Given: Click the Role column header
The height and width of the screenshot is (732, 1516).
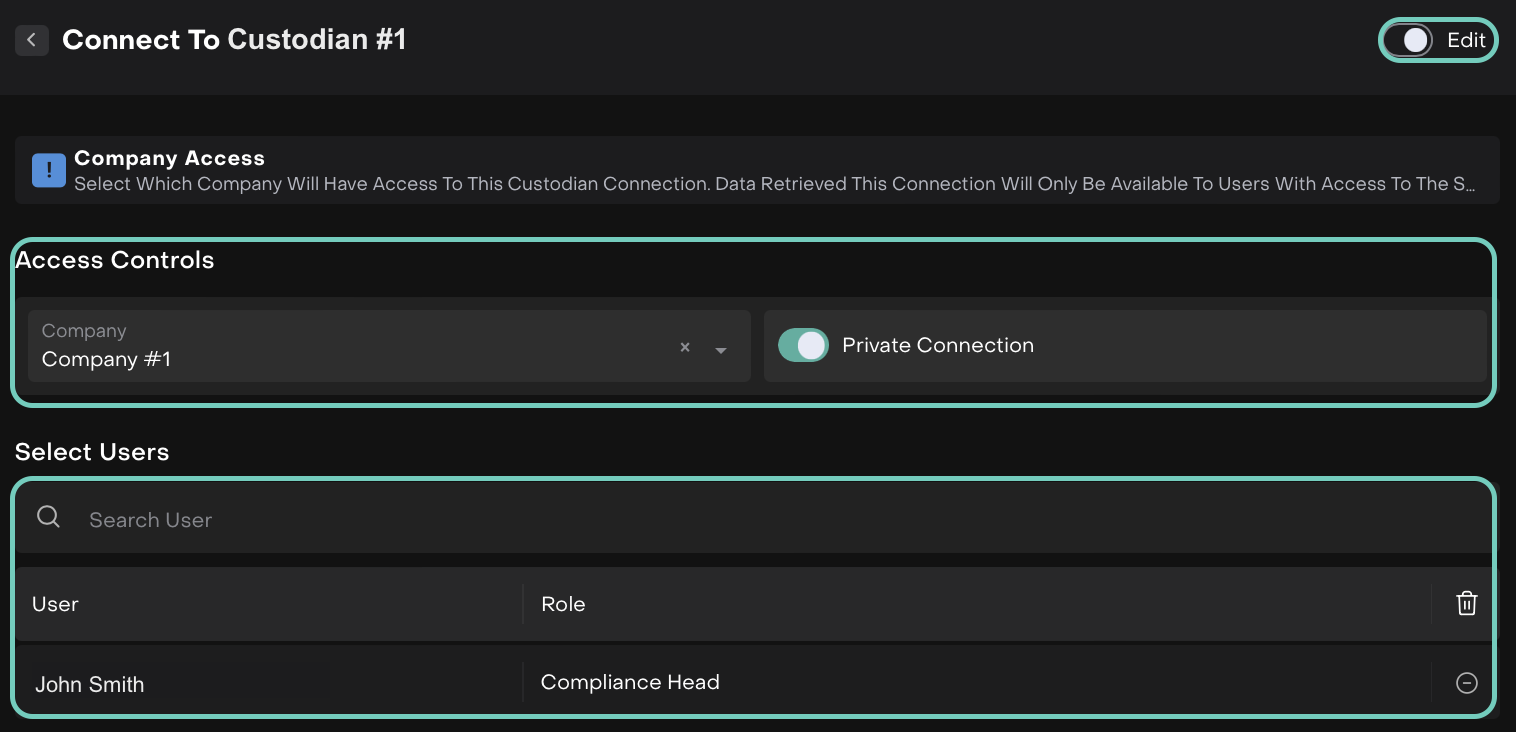Looking at the screenshot, I should 563,604.
